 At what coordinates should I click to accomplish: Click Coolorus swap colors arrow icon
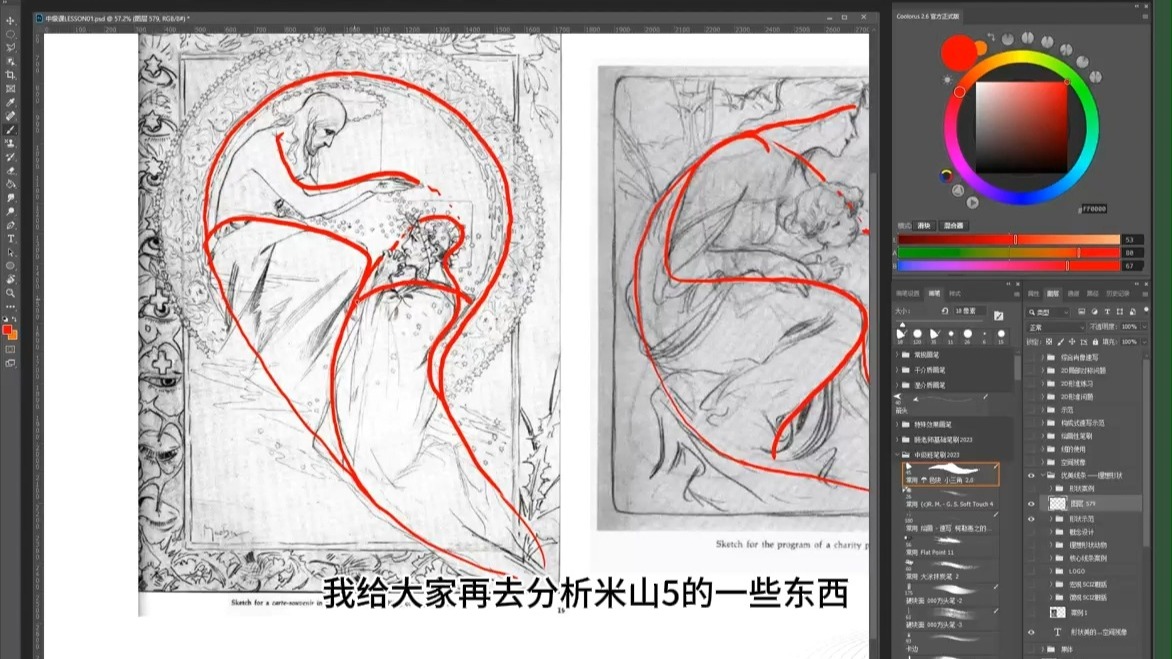990,36
